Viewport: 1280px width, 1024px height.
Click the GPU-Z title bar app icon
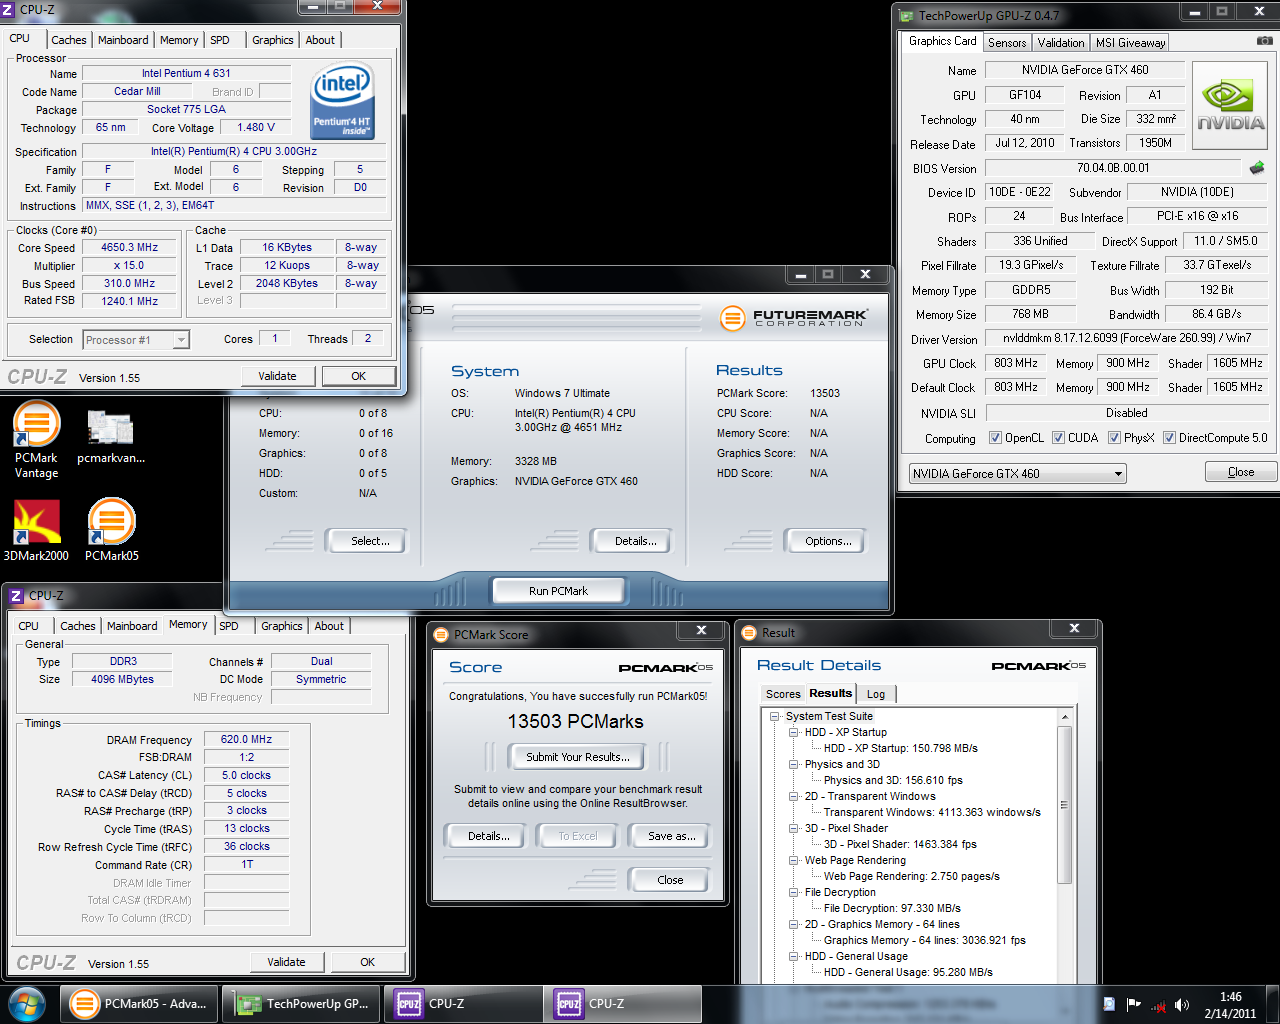906,16
